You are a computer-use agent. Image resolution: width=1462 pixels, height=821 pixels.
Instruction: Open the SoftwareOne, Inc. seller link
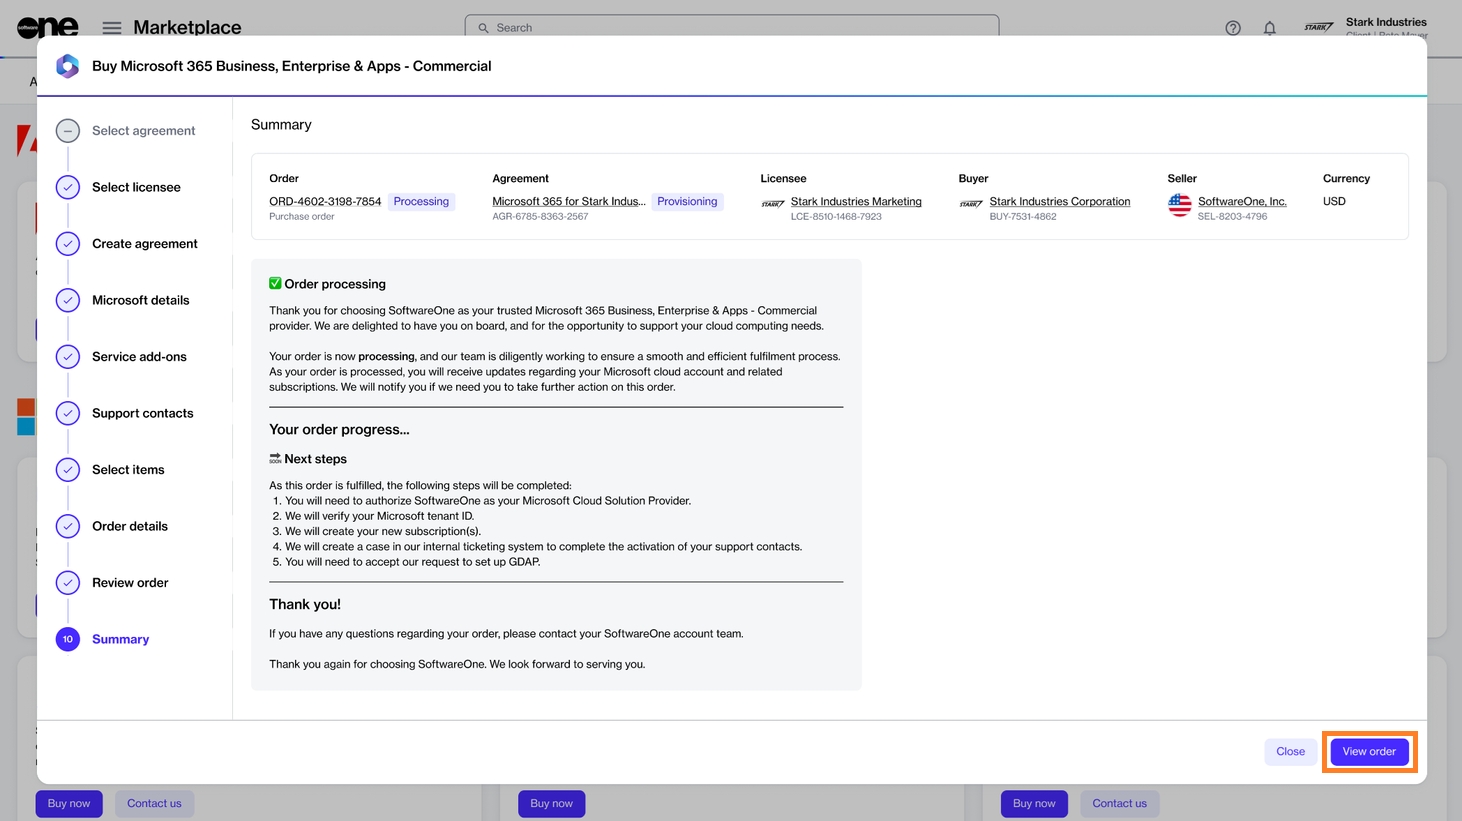pos(1242,202)
